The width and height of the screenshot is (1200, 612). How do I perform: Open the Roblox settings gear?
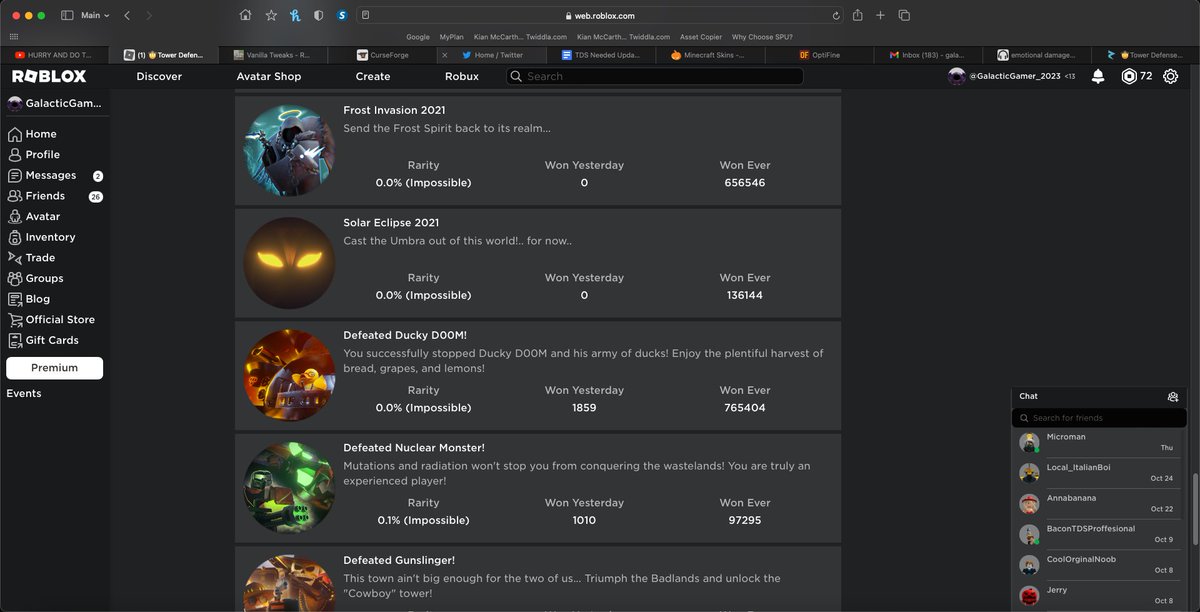click(x=1170, y=76)
